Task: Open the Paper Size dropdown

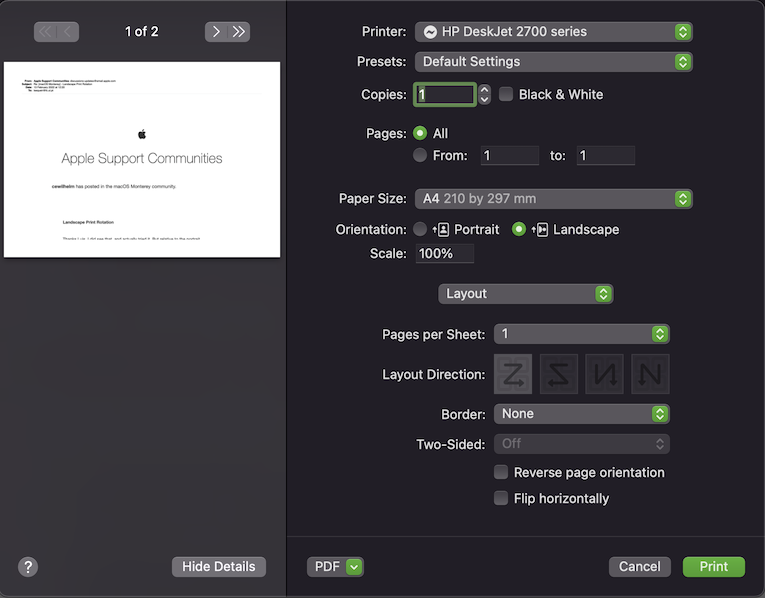Action: [x=554, y=199]
